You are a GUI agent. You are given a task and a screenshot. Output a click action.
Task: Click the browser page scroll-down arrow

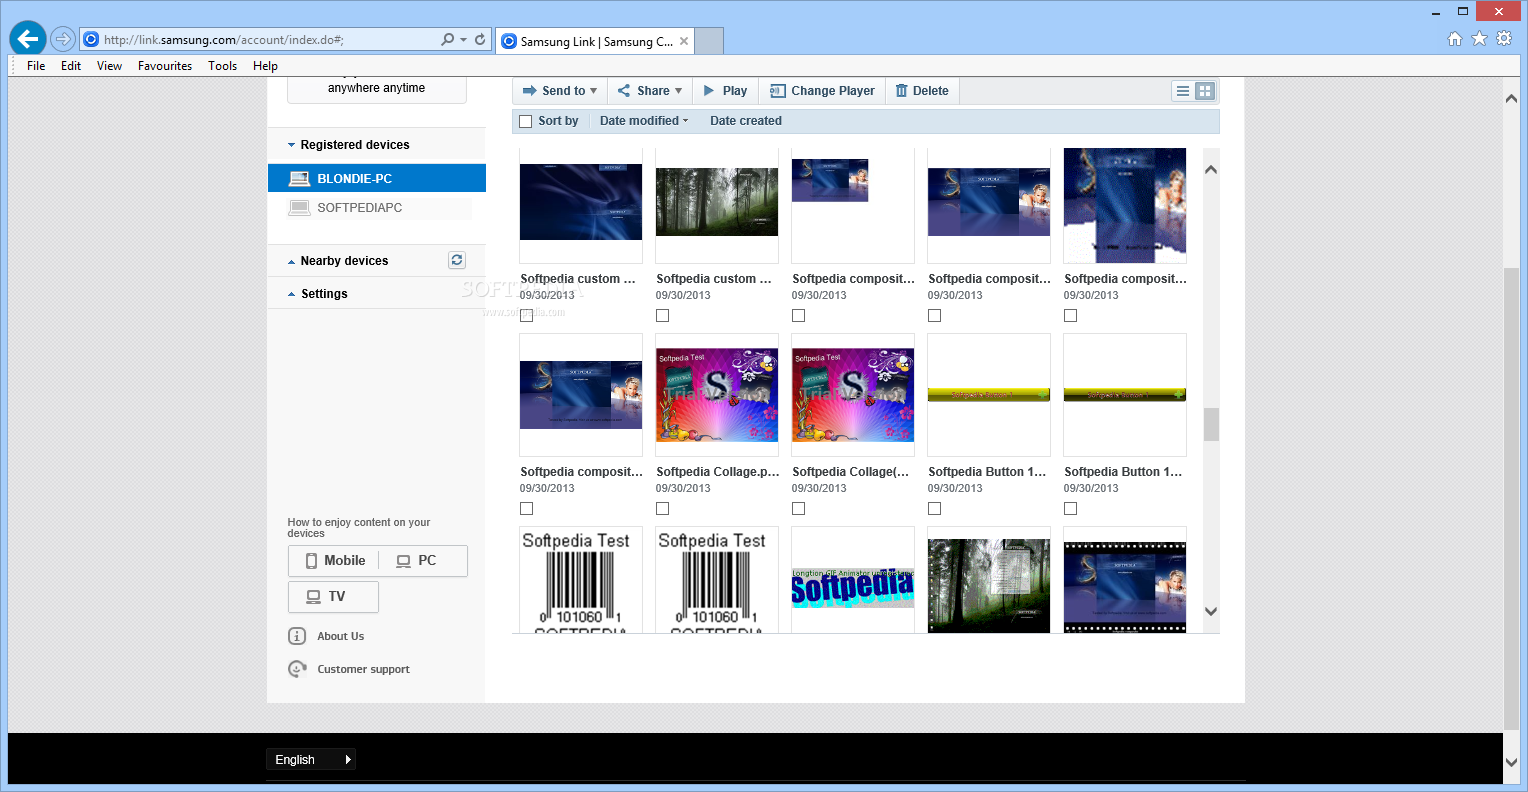(x=1511, y=762)
